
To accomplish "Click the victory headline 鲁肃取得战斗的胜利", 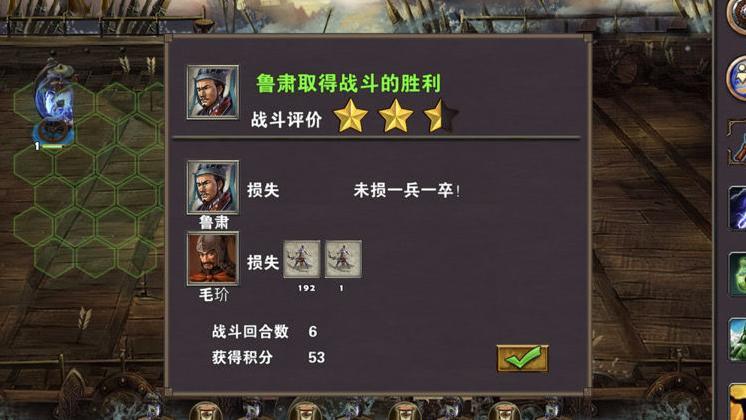I will pyautogui.click(x=348, y=84).
